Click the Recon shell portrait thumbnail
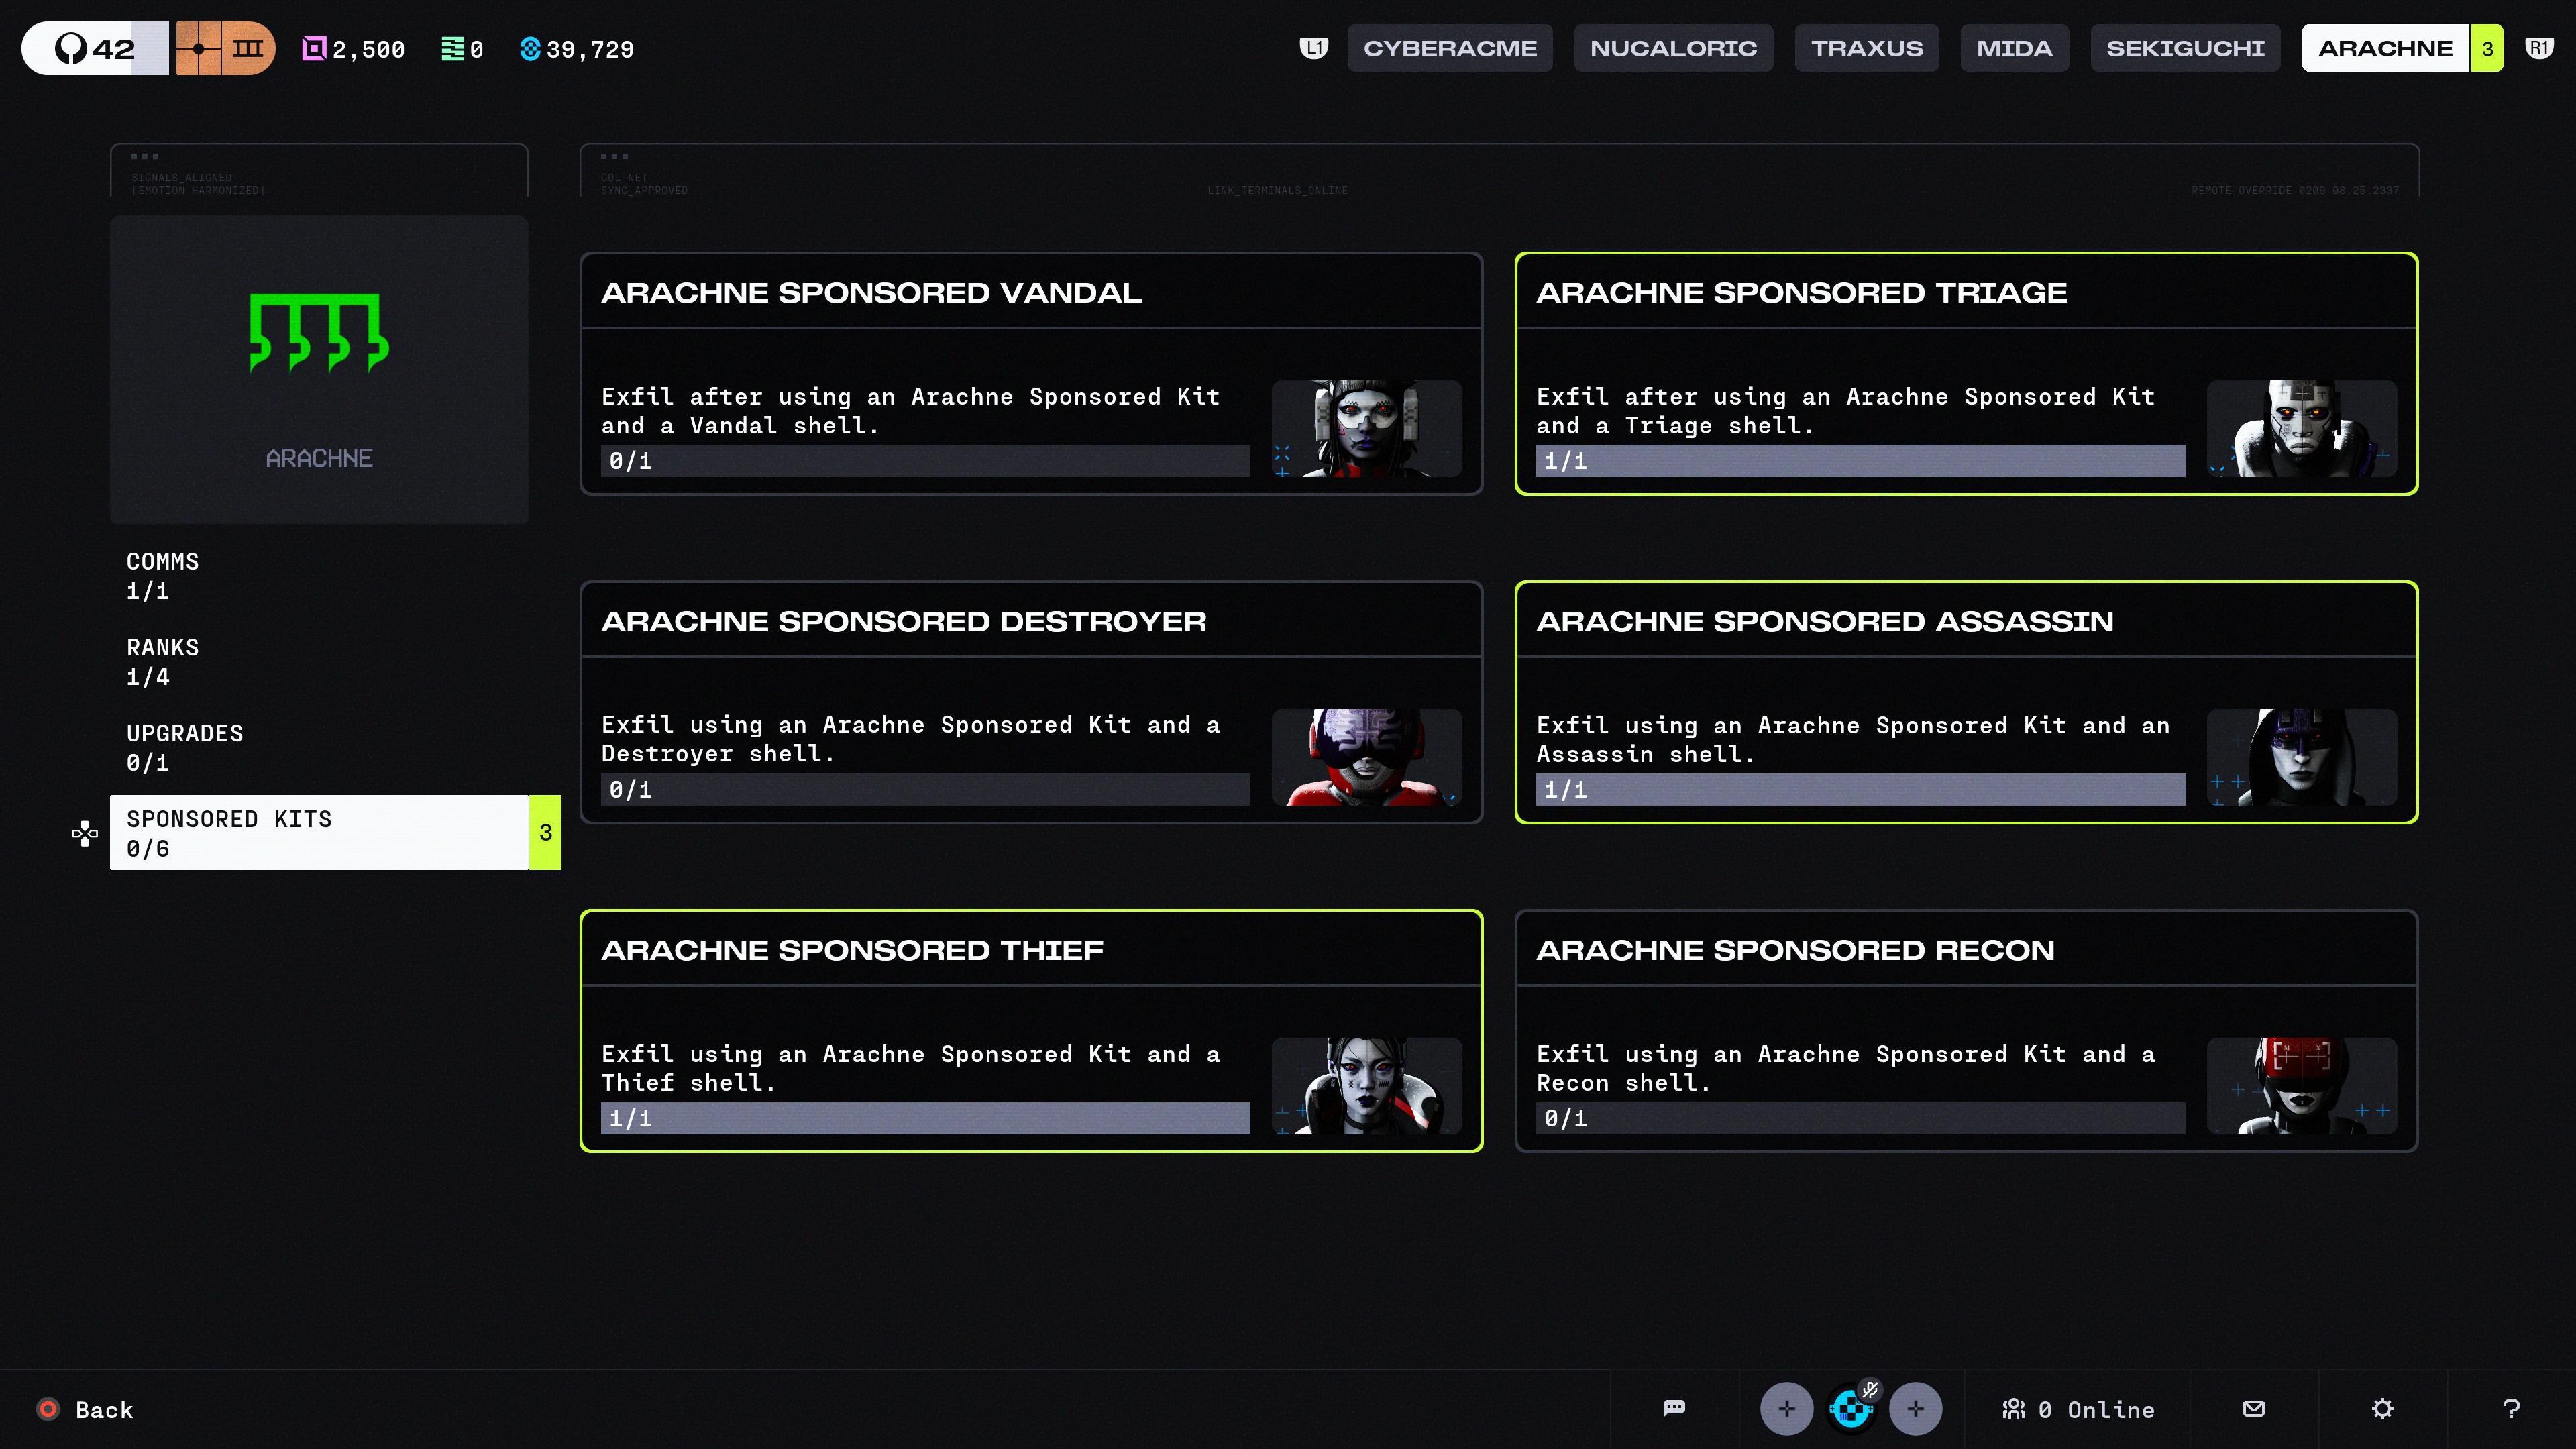This screenshot has height=1449, width=2576. click(2302, 1086)
